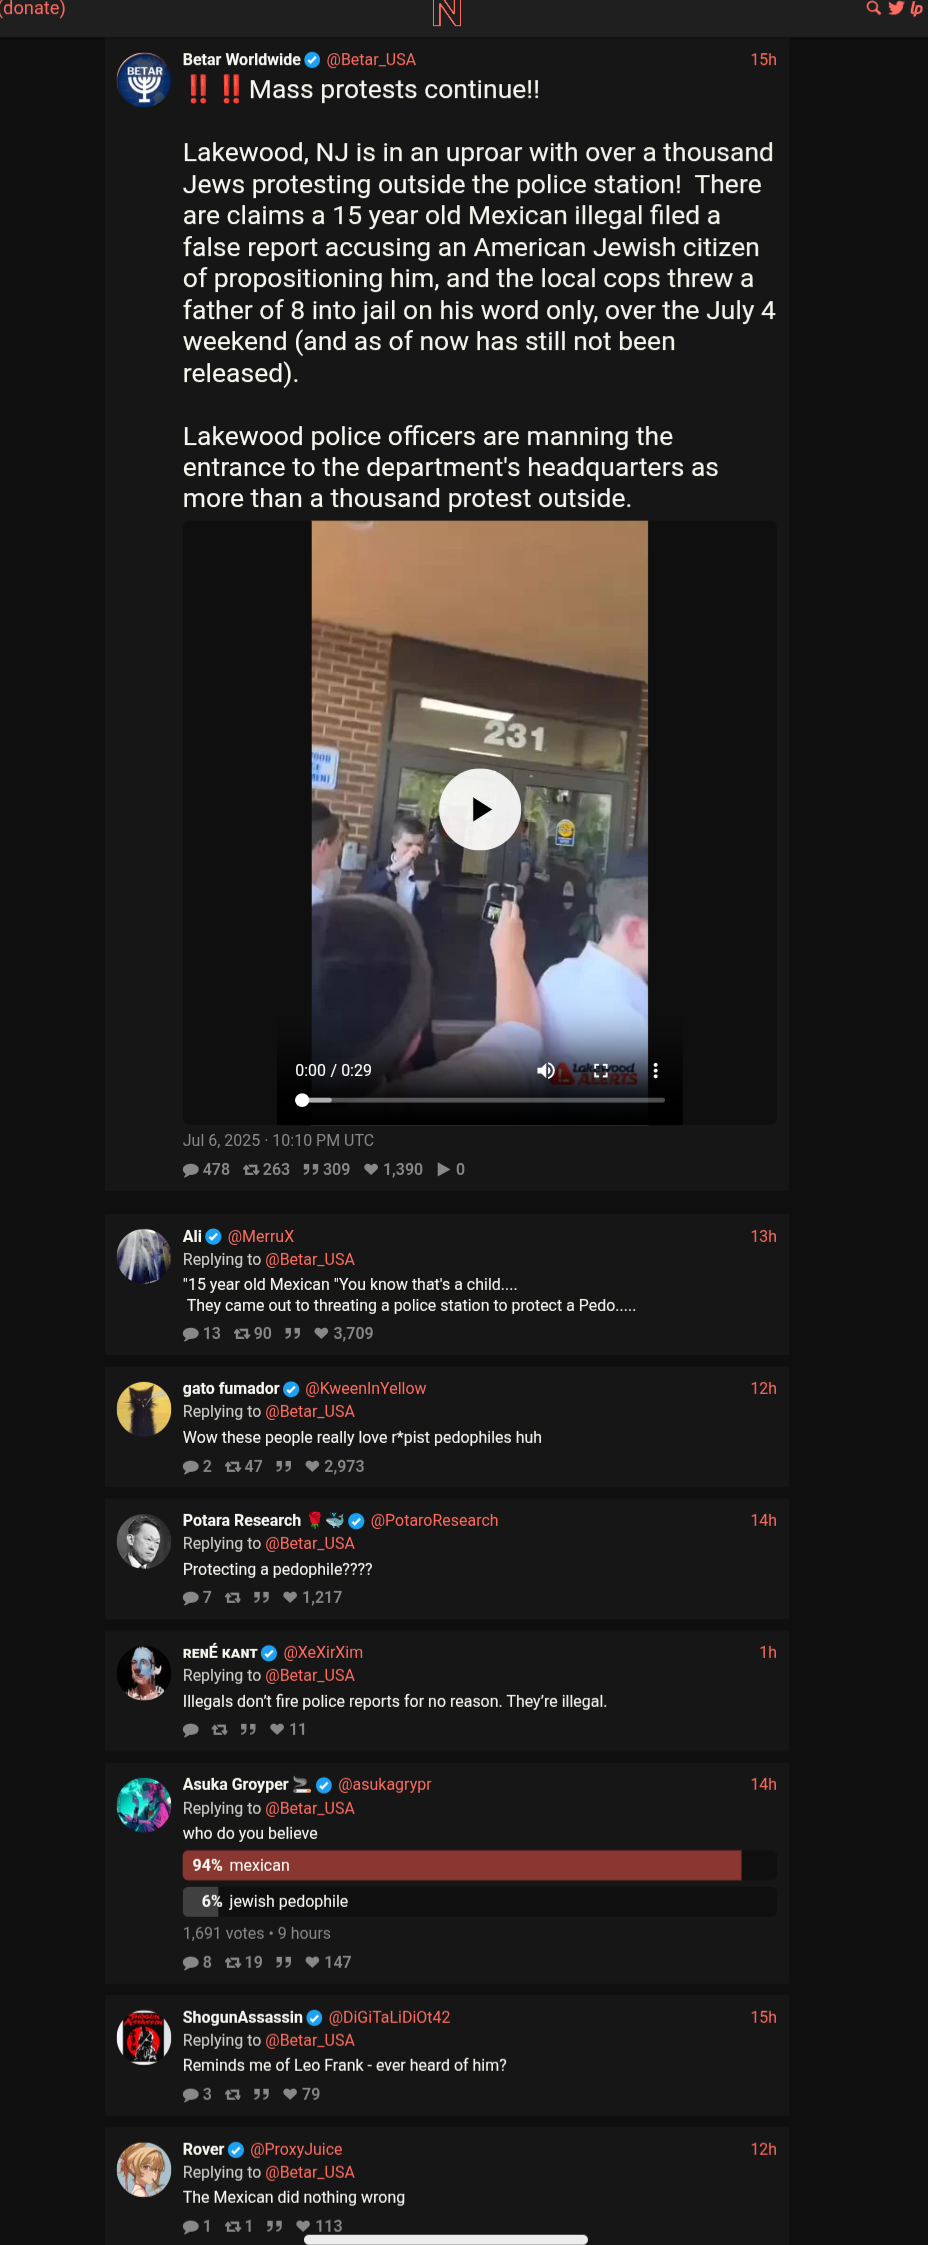Viewport: 928px width, 2245px height.
Task: Click the @Betar_USA handle in main post
Action: point(371,60)
